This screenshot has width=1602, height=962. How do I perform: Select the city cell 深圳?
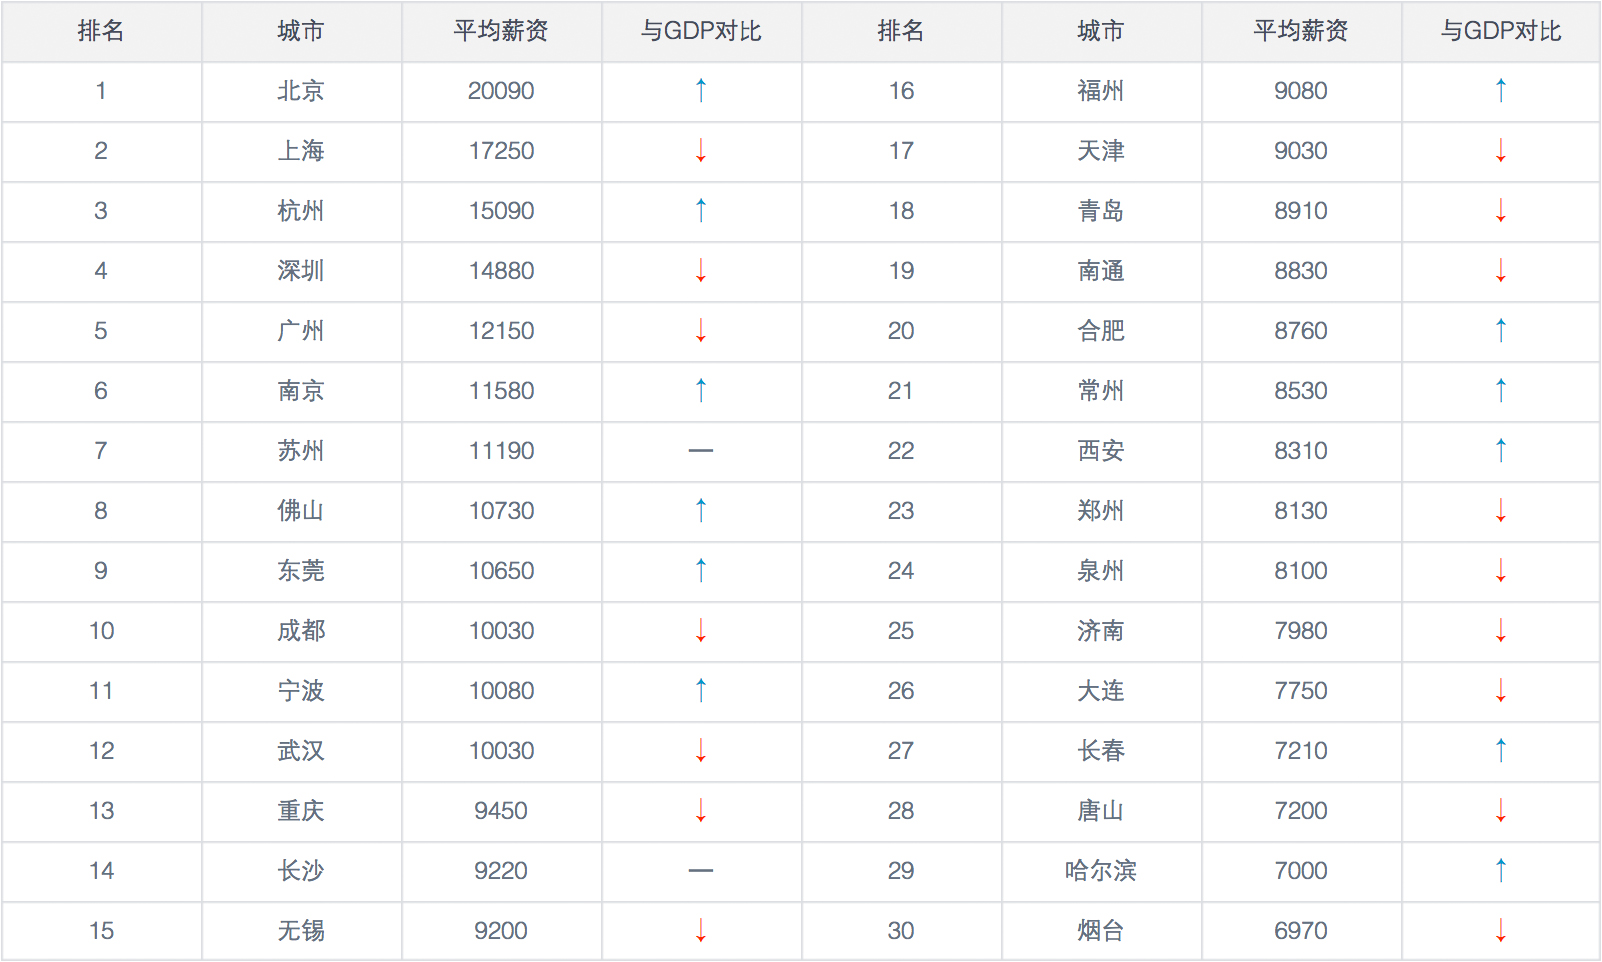tap(301, 271)
